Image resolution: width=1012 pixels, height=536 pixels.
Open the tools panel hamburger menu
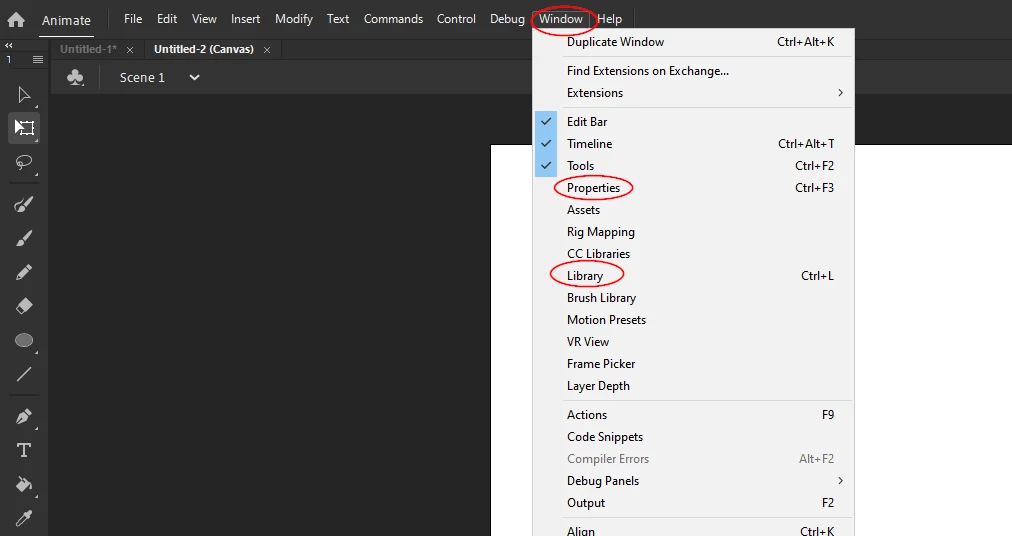coord(38,59)
